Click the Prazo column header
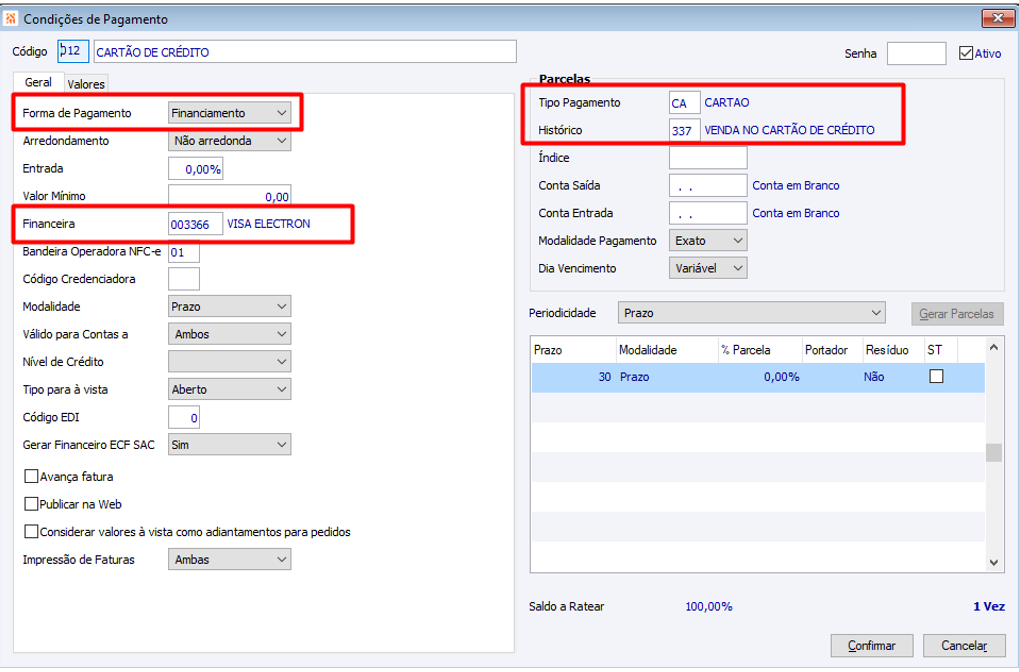Screen dimensions: 1019x672 click(573, 350)
